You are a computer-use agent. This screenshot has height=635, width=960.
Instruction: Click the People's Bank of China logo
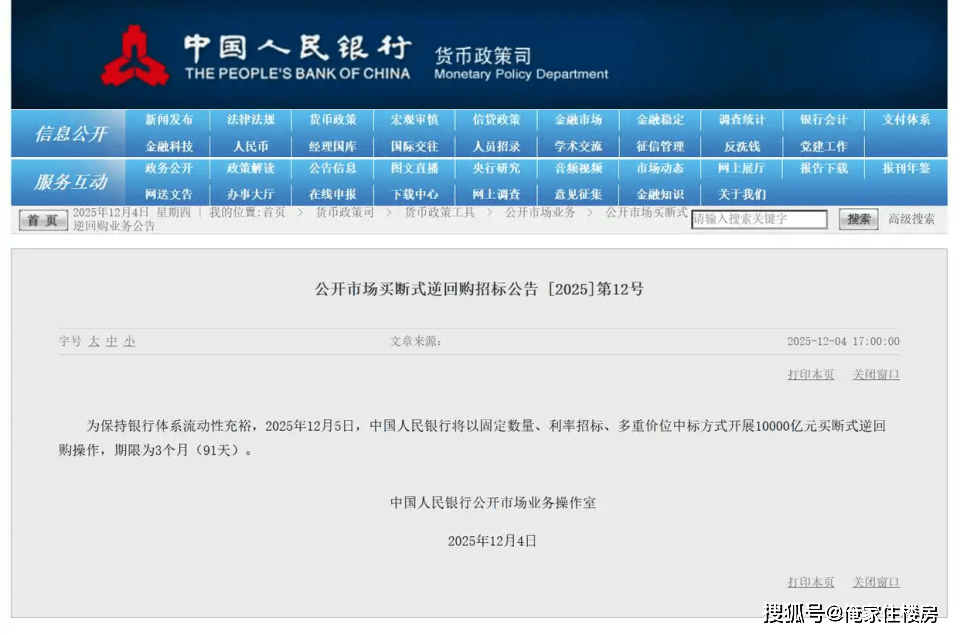[135, 57]
